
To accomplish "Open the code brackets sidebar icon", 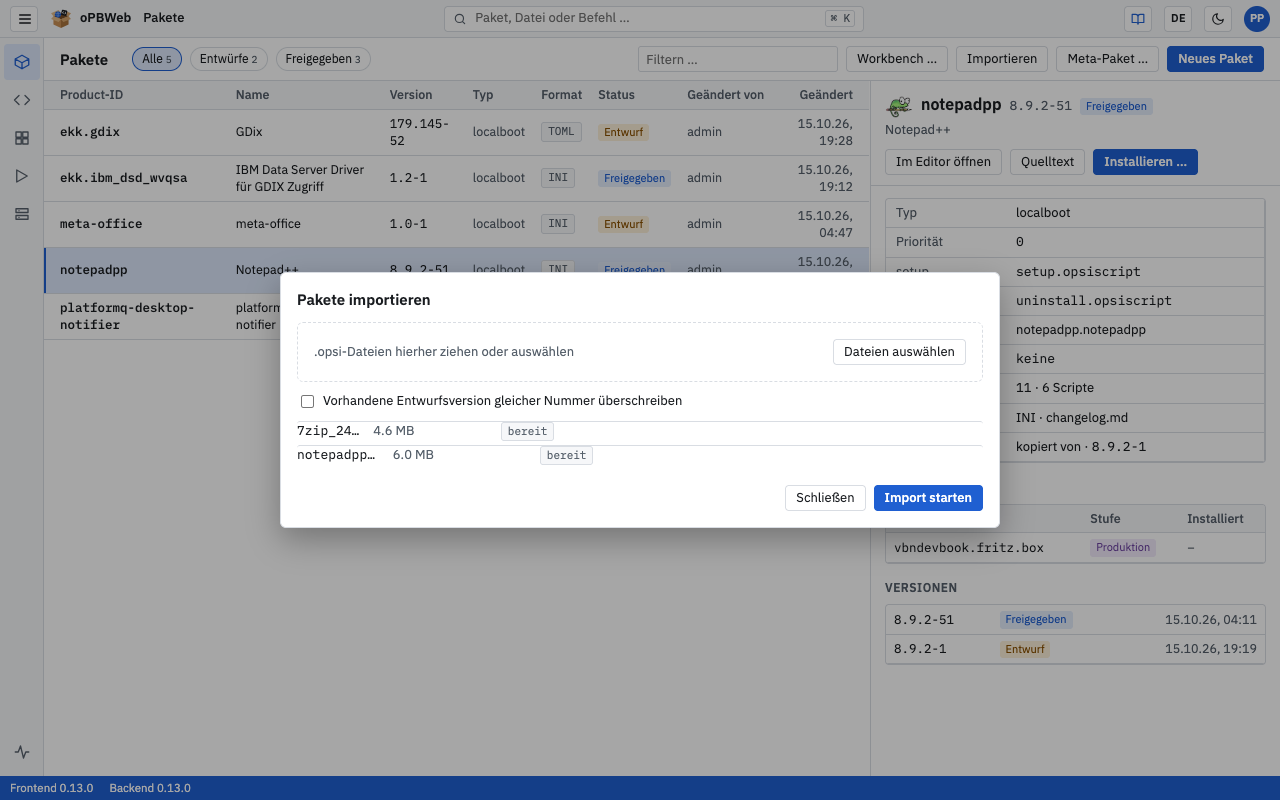I will tap(22, 100).
